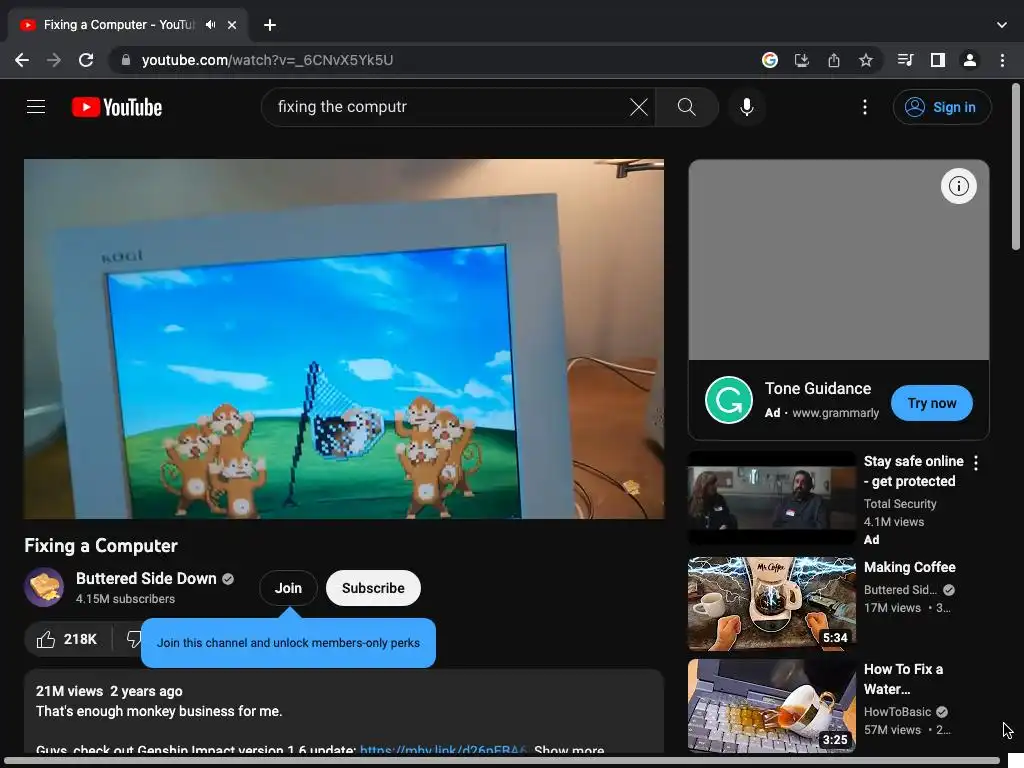
Task: Open How To Fix a Water video thumbnail
Action: (x=772, y=706)
